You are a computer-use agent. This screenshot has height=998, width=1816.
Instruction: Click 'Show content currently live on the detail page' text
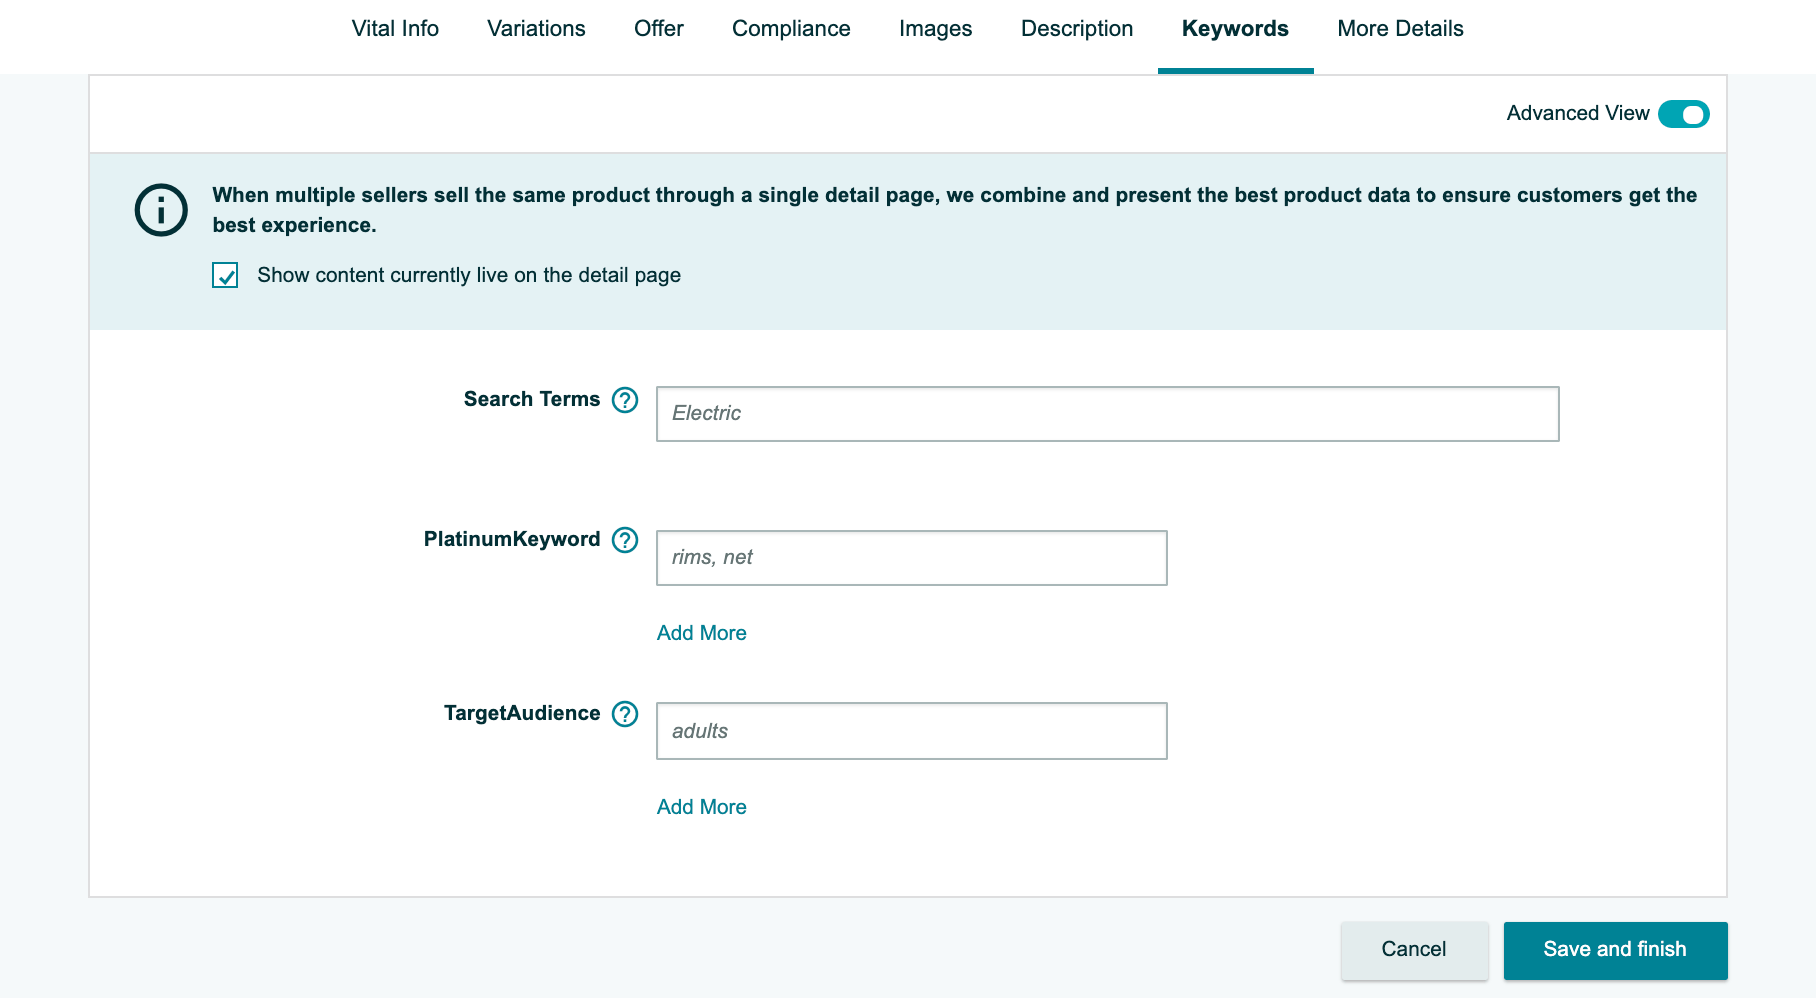(x=469, y=275)
